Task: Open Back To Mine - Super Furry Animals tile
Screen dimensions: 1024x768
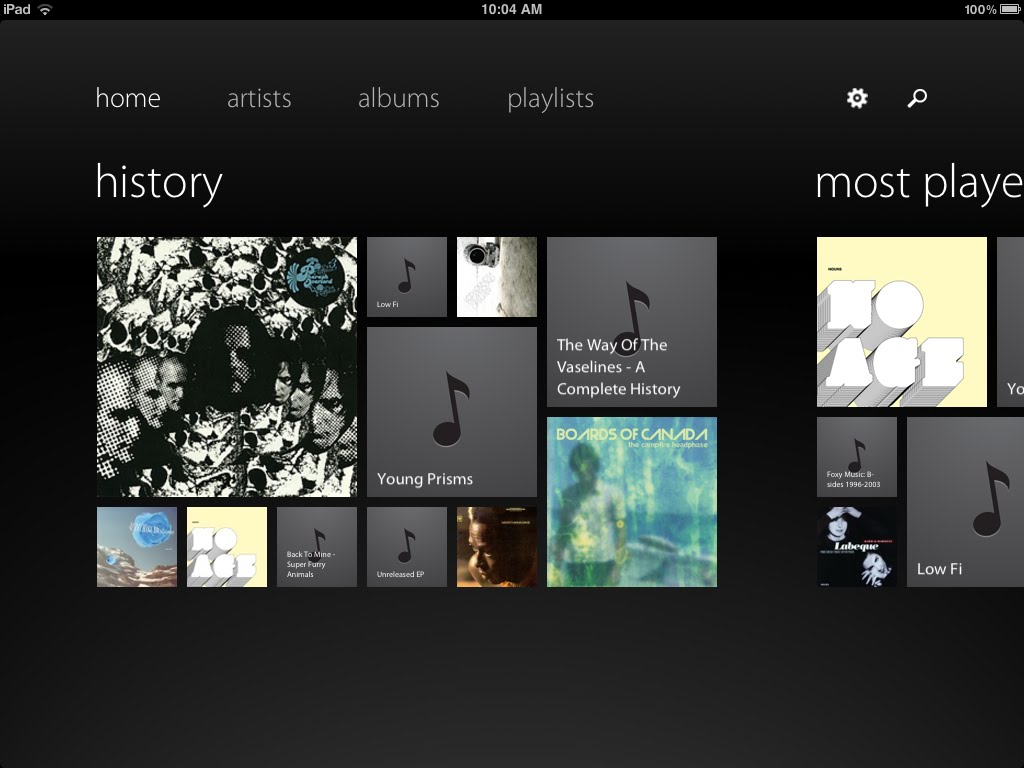Action: pyautogui.click(x=317, y=547)
